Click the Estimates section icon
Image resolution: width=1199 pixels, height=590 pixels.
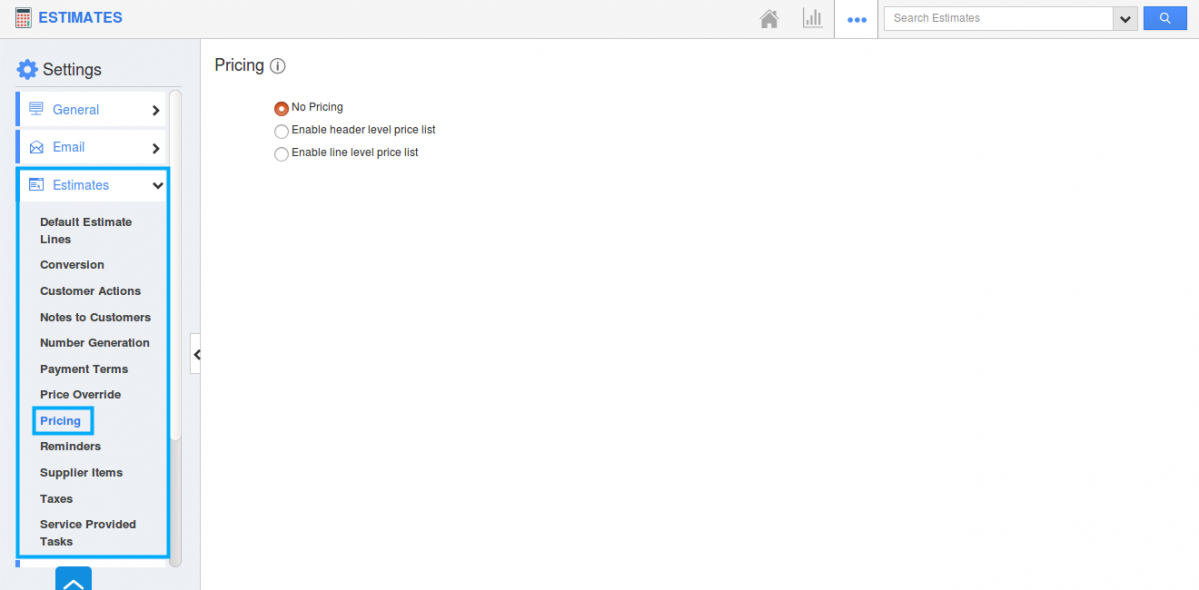pyautogui.click(x=37, y=184)
